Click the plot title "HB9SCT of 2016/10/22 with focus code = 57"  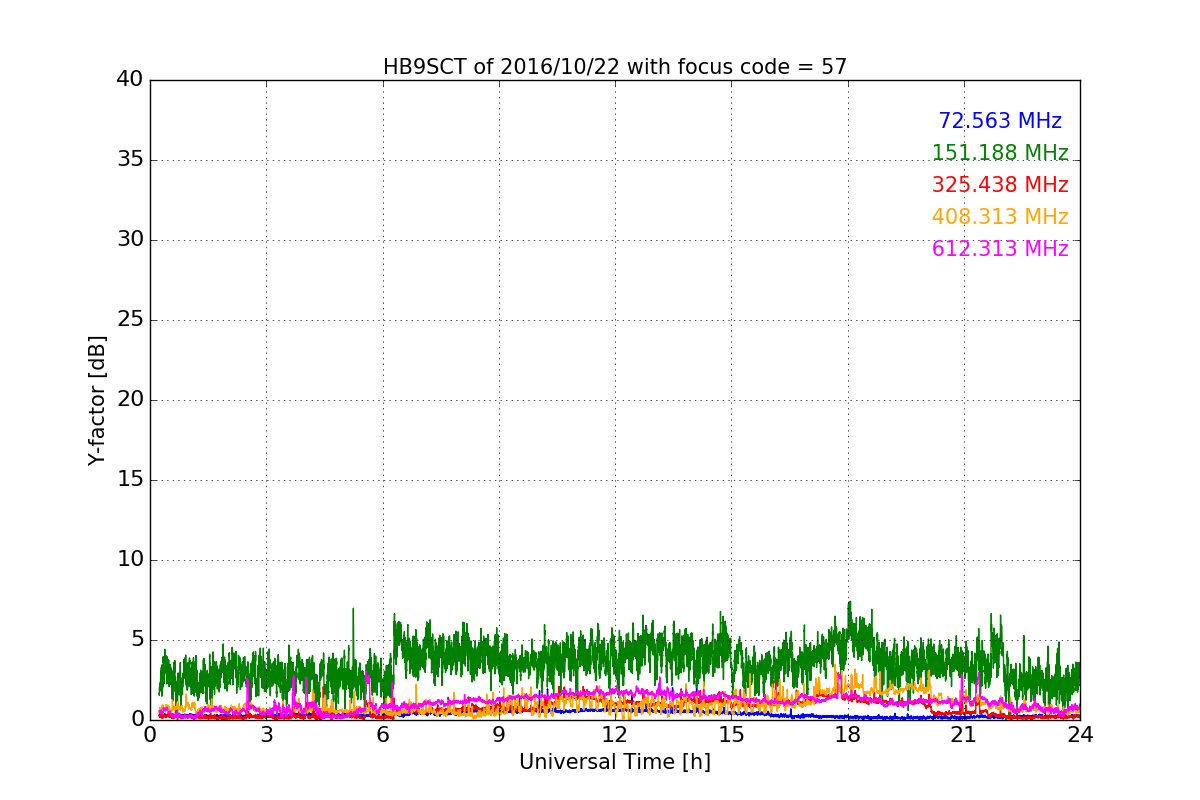pos(615,67)
